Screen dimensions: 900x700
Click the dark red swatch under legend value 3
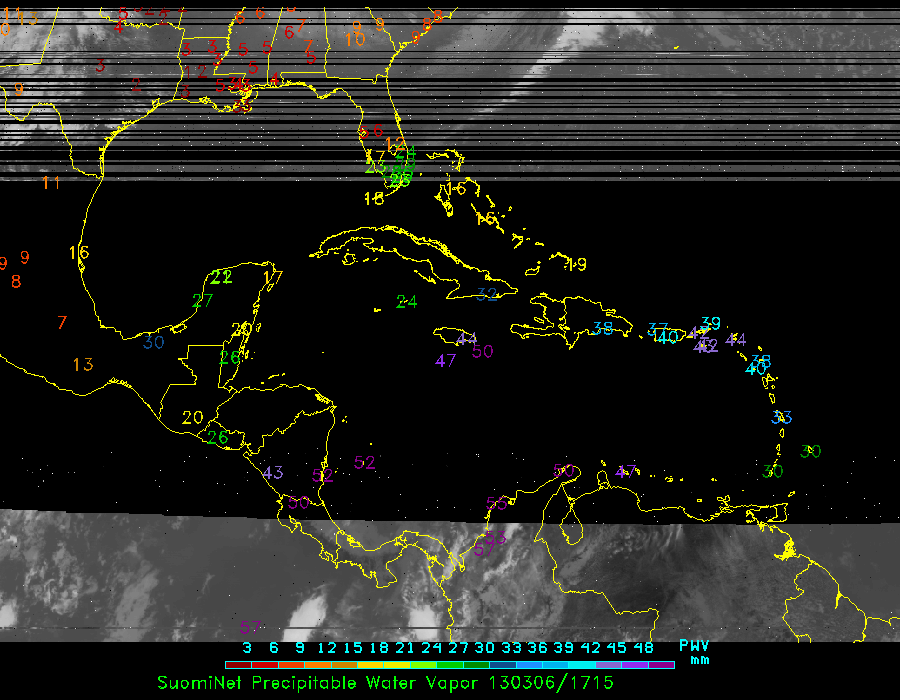pyautogui.click(x=238, y=664)
